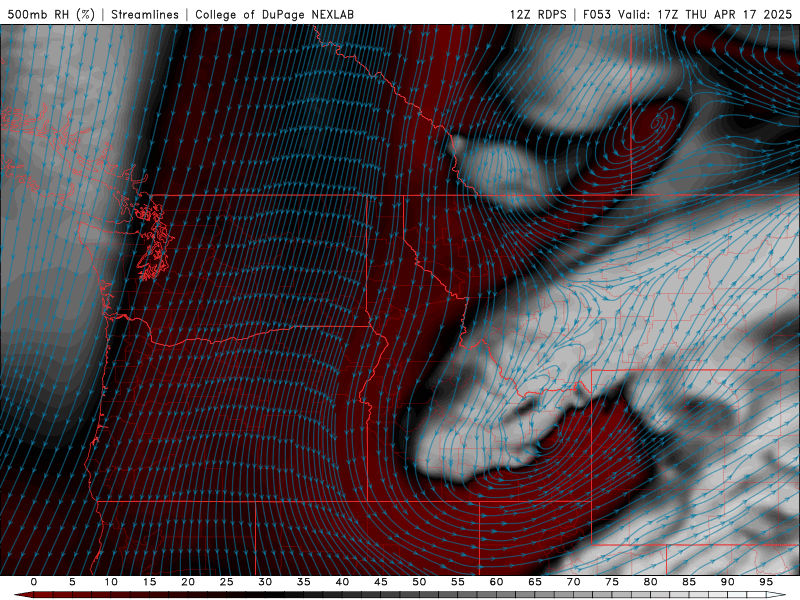The height and width of the screenshot is (600, 800).
Task: Click the colorbar value label 65
Action: 535,582
